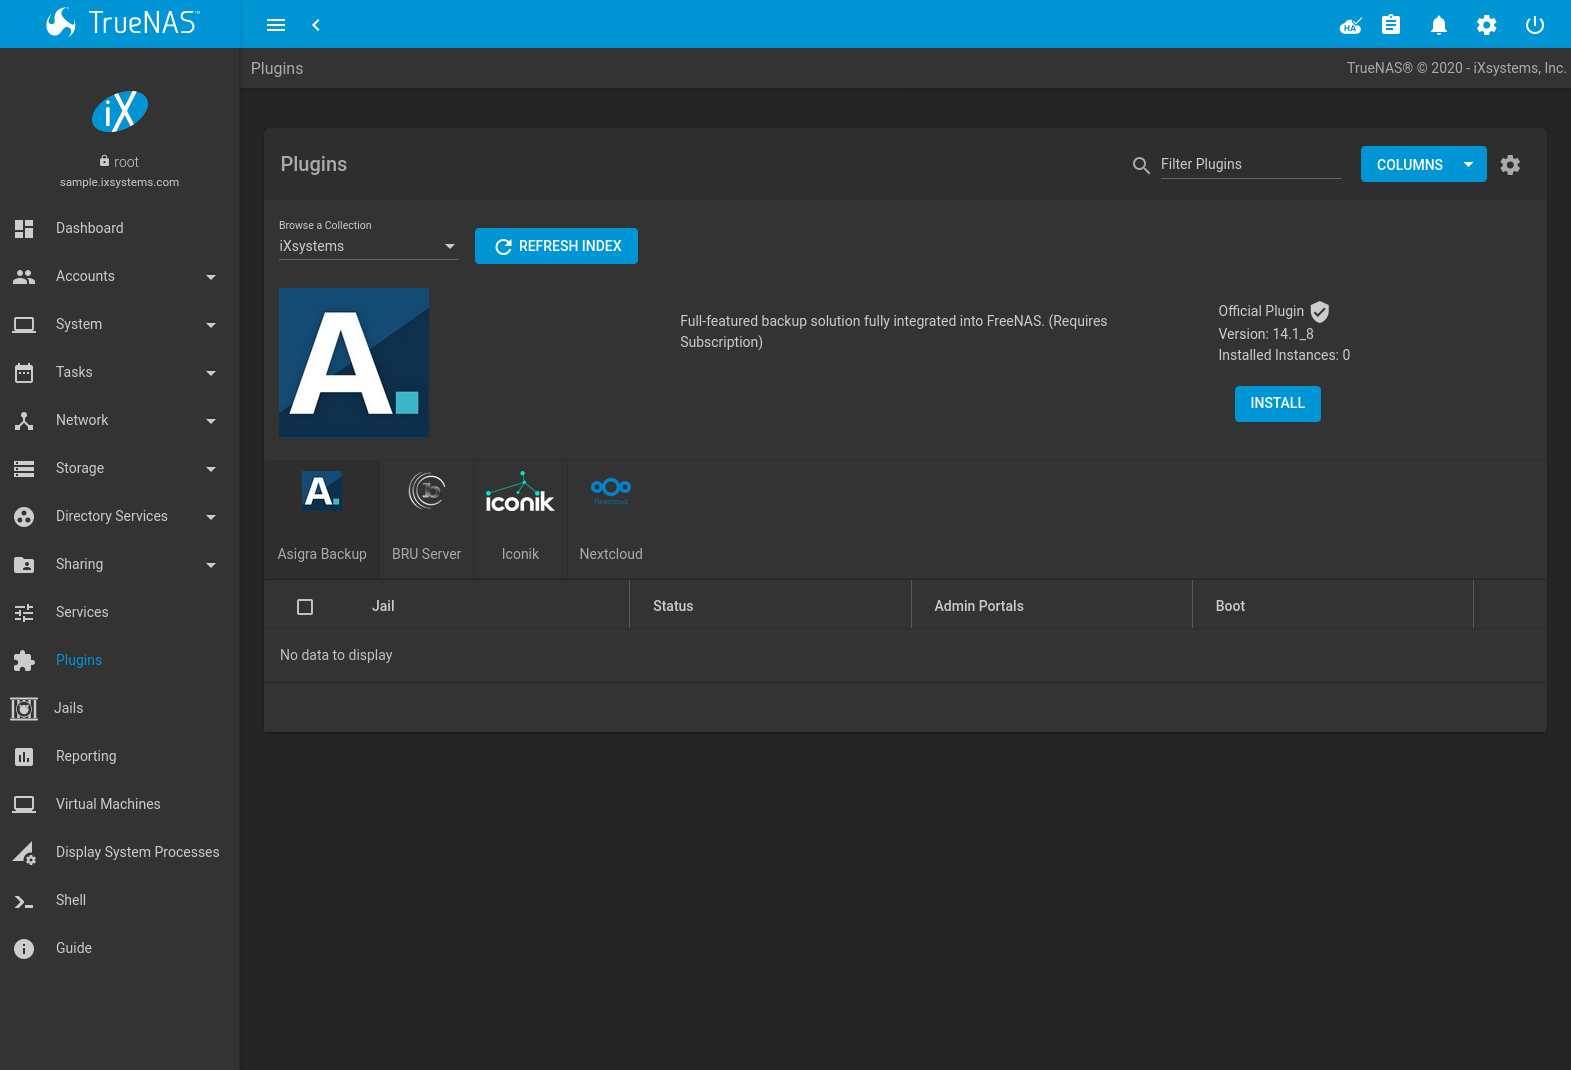This screenshot has height=1070, width=1571.
Task: Click the REFRESH INDEX button
Action: click(556, 246)
